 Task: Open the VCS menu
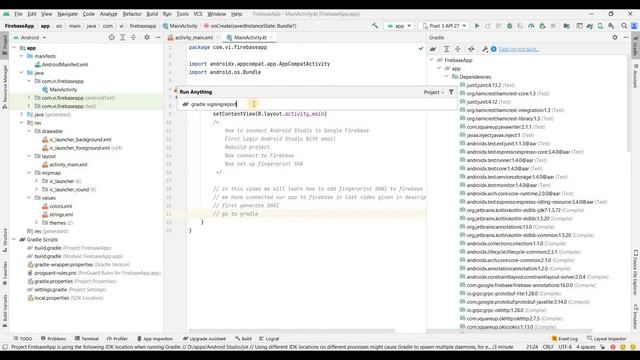click(198, 14)
